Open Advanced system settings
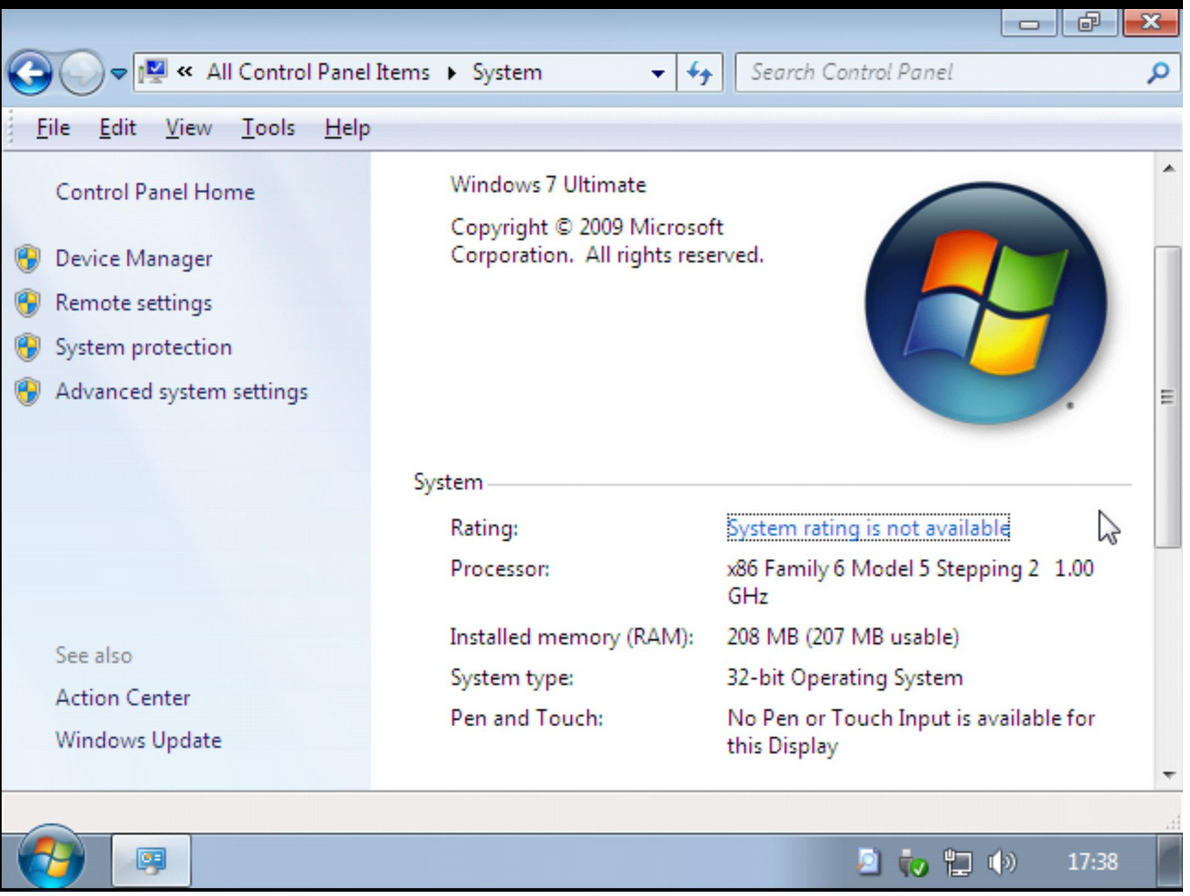The image size is (1190, 896). tap(181, 391)
